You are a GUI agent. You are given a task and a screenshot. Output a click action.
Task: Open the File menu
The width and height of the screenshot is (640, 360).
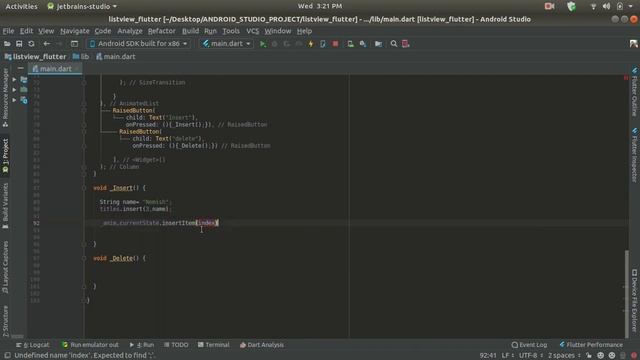pos(8,31)
